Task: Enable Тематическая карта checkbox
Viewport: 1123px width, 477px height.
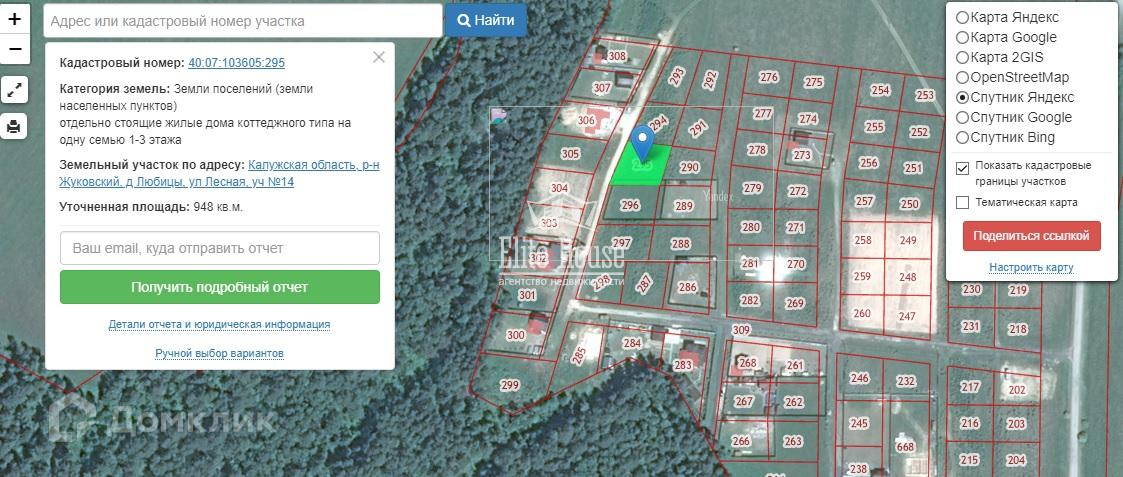Action: (x=963, y=203)
